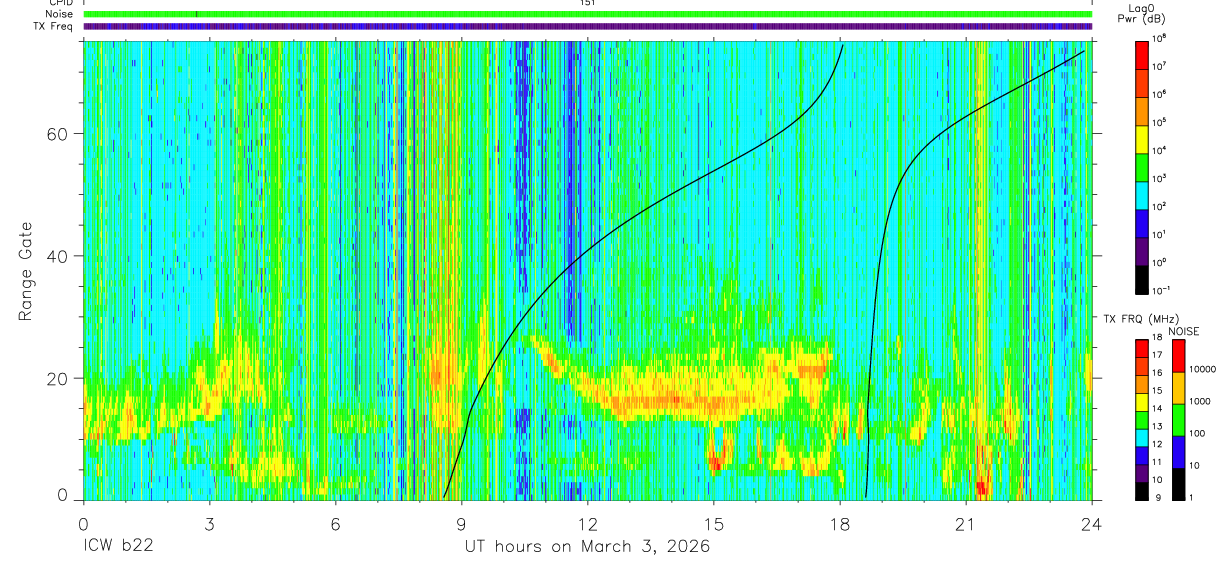
Task: Click the 'CPID' label at the top left
Action: pos(59,3)
